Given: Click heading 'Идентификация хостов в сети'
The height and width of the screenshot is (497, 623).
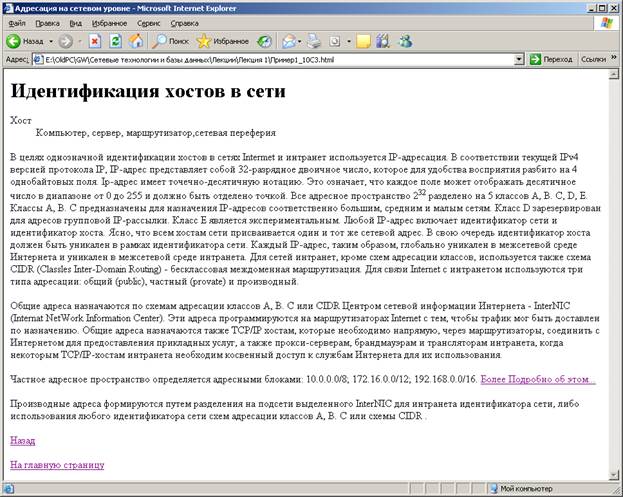Looking at the screenshot, I should (148, 91).
